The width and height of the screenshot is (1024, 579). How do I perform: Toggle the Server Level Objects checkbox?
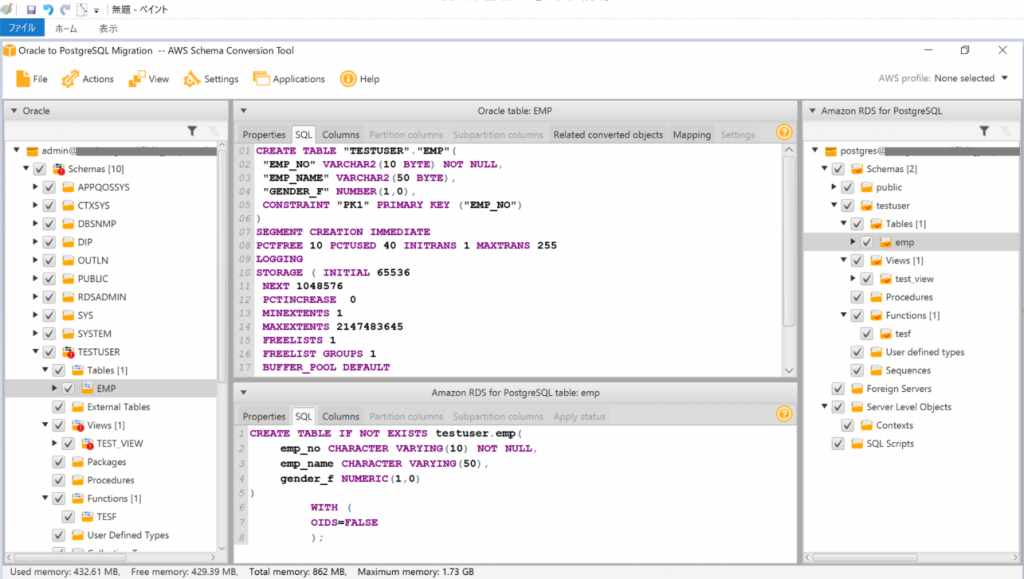839,407
